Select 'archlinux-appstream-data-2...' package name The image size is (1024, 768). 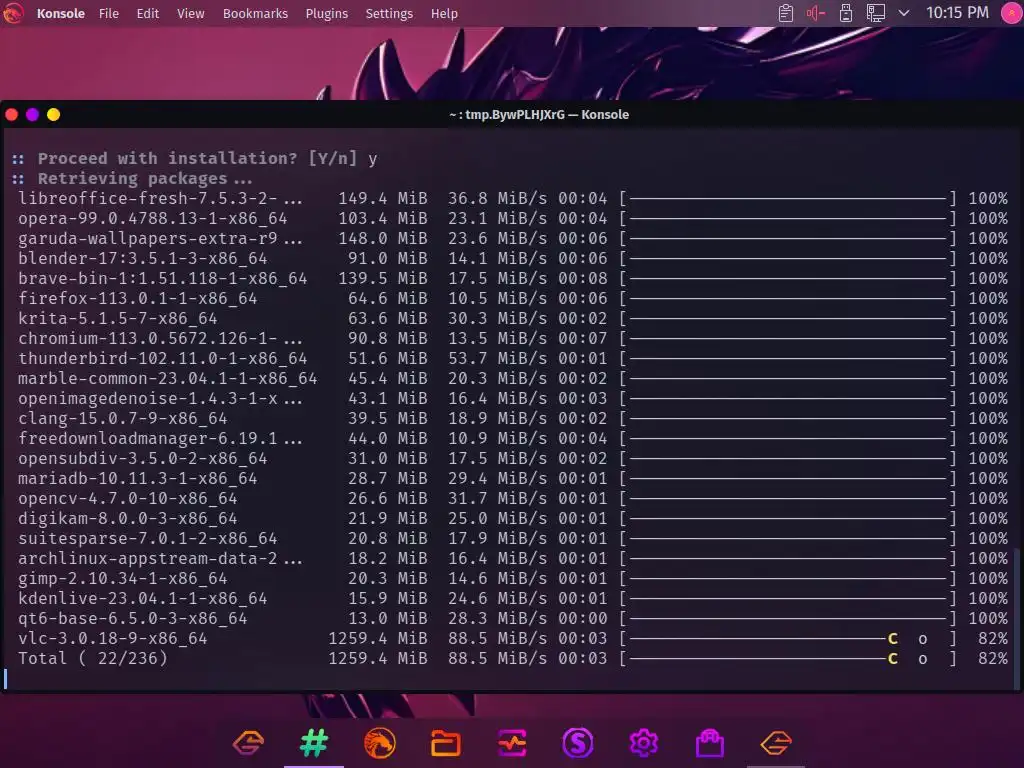pyautogui.click(x=160, y=558)
